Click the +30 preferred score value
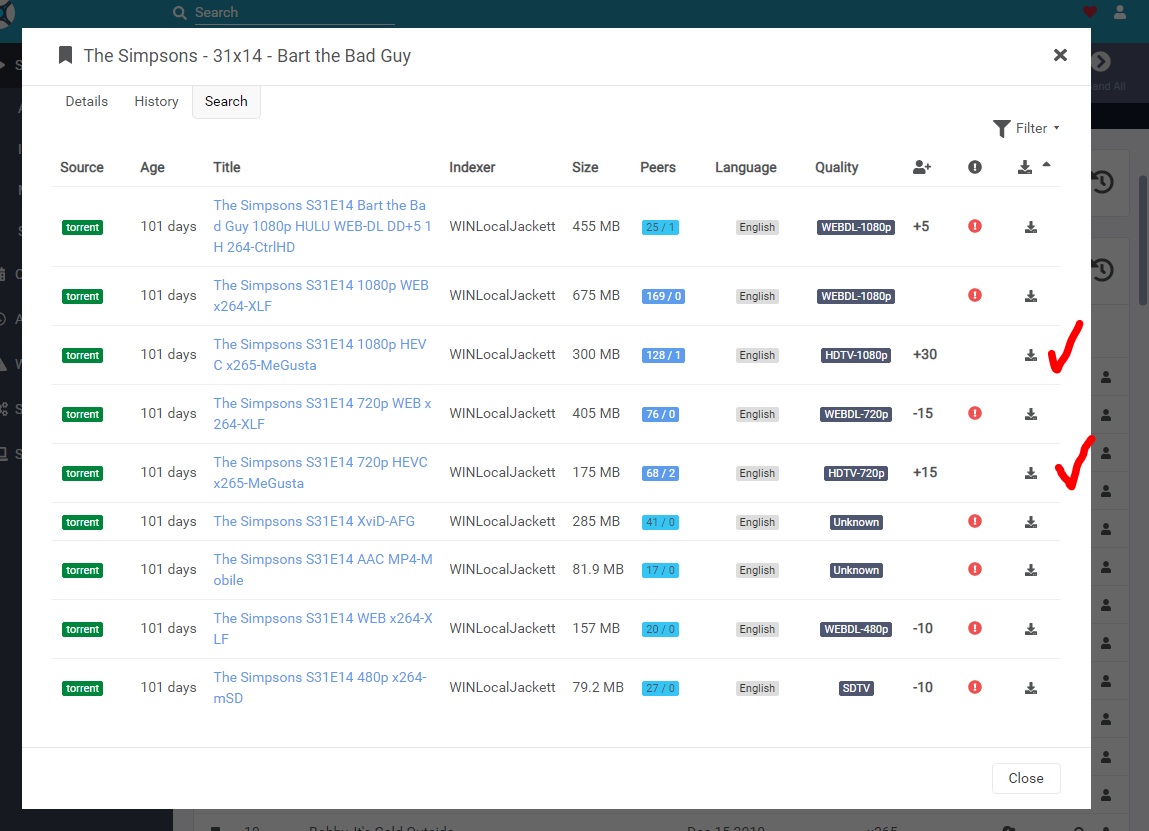 pyautogui.click(x=925, y=355)
